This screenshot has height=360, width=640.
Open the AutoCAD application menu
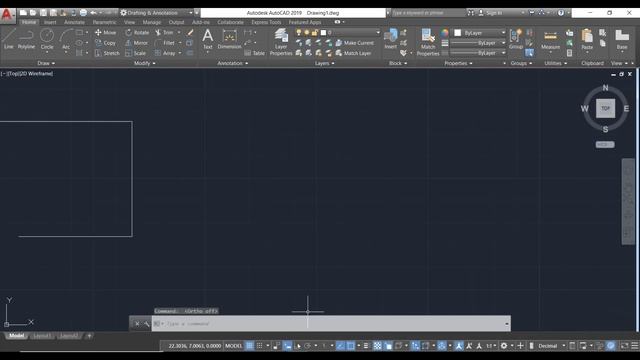point(7,15)
